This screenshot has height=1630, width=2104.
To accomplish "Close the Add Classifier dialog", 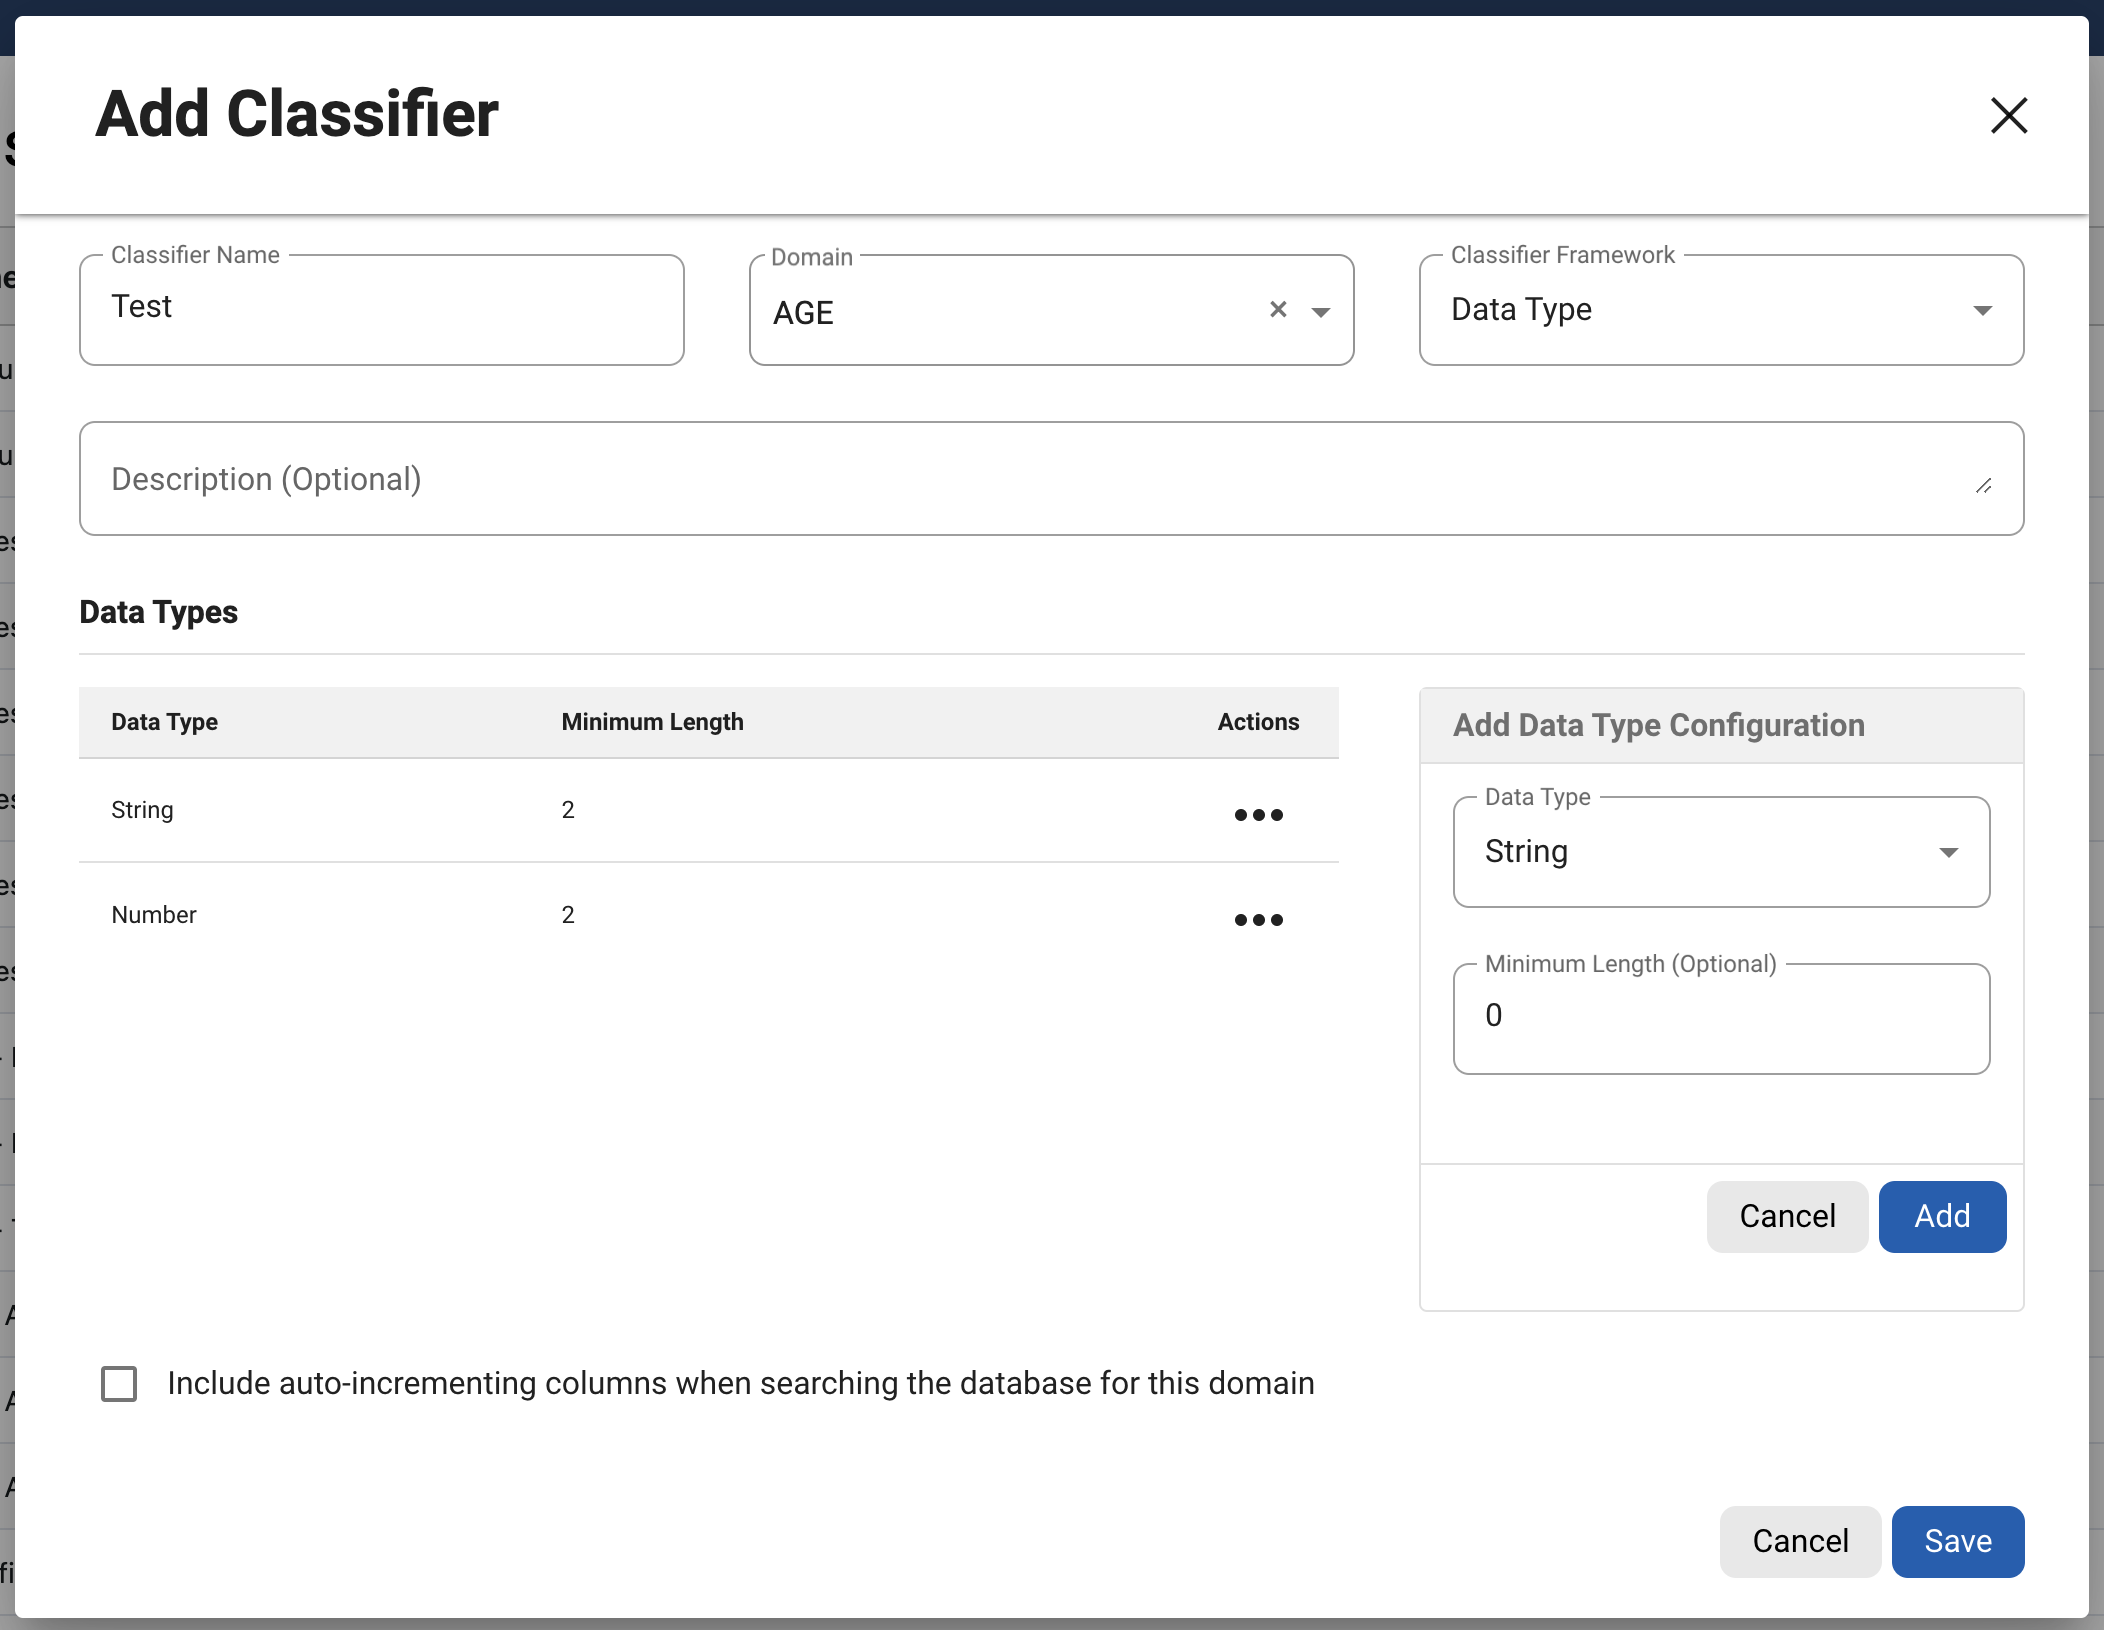I will [x=2008, y=115].
